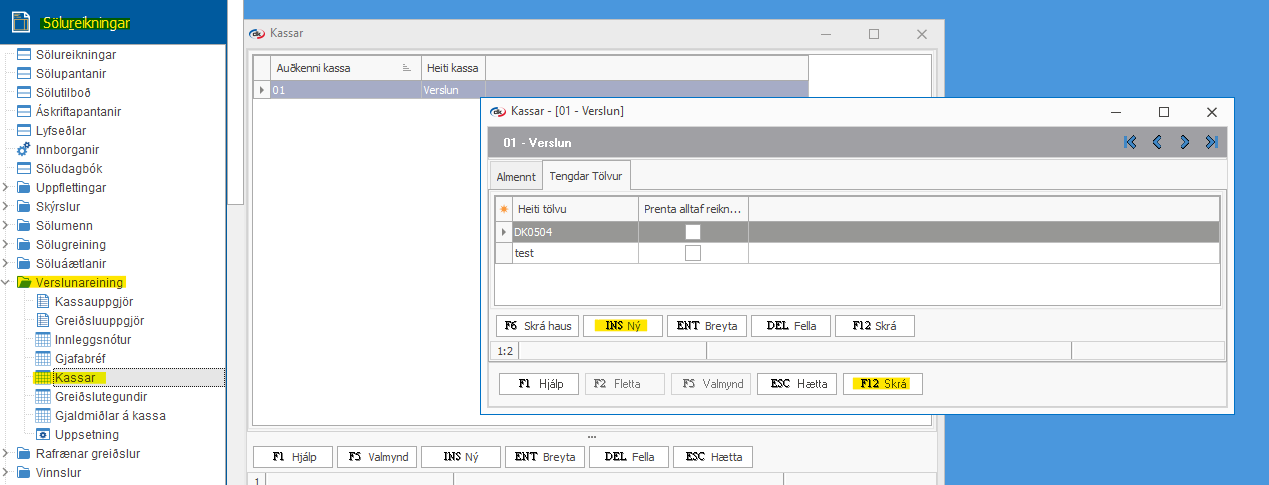
Task: Select the Tengdar Tölvur tab
Action: [x=585, y=177]
